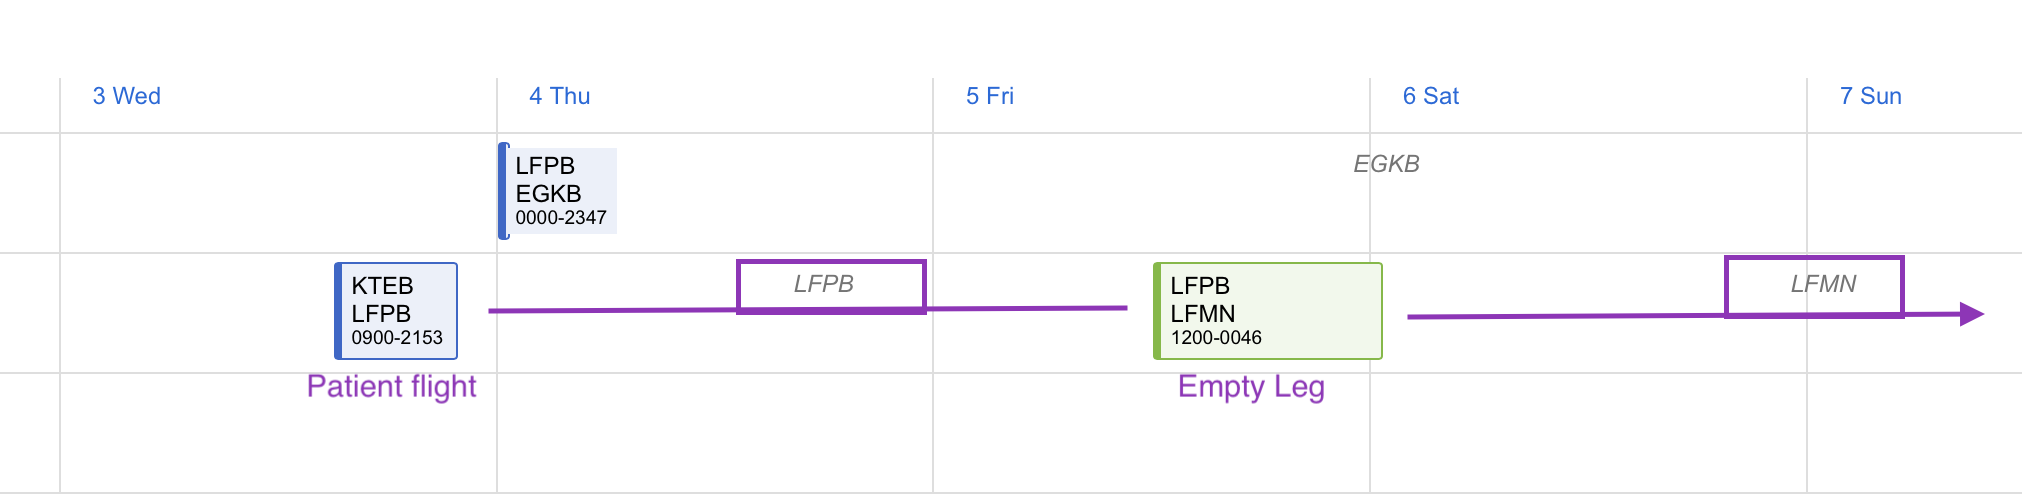This screenshot has width=2022, height=494.
Task: Click the 0000-2347 time text
Action: click(x=561, y=218)
